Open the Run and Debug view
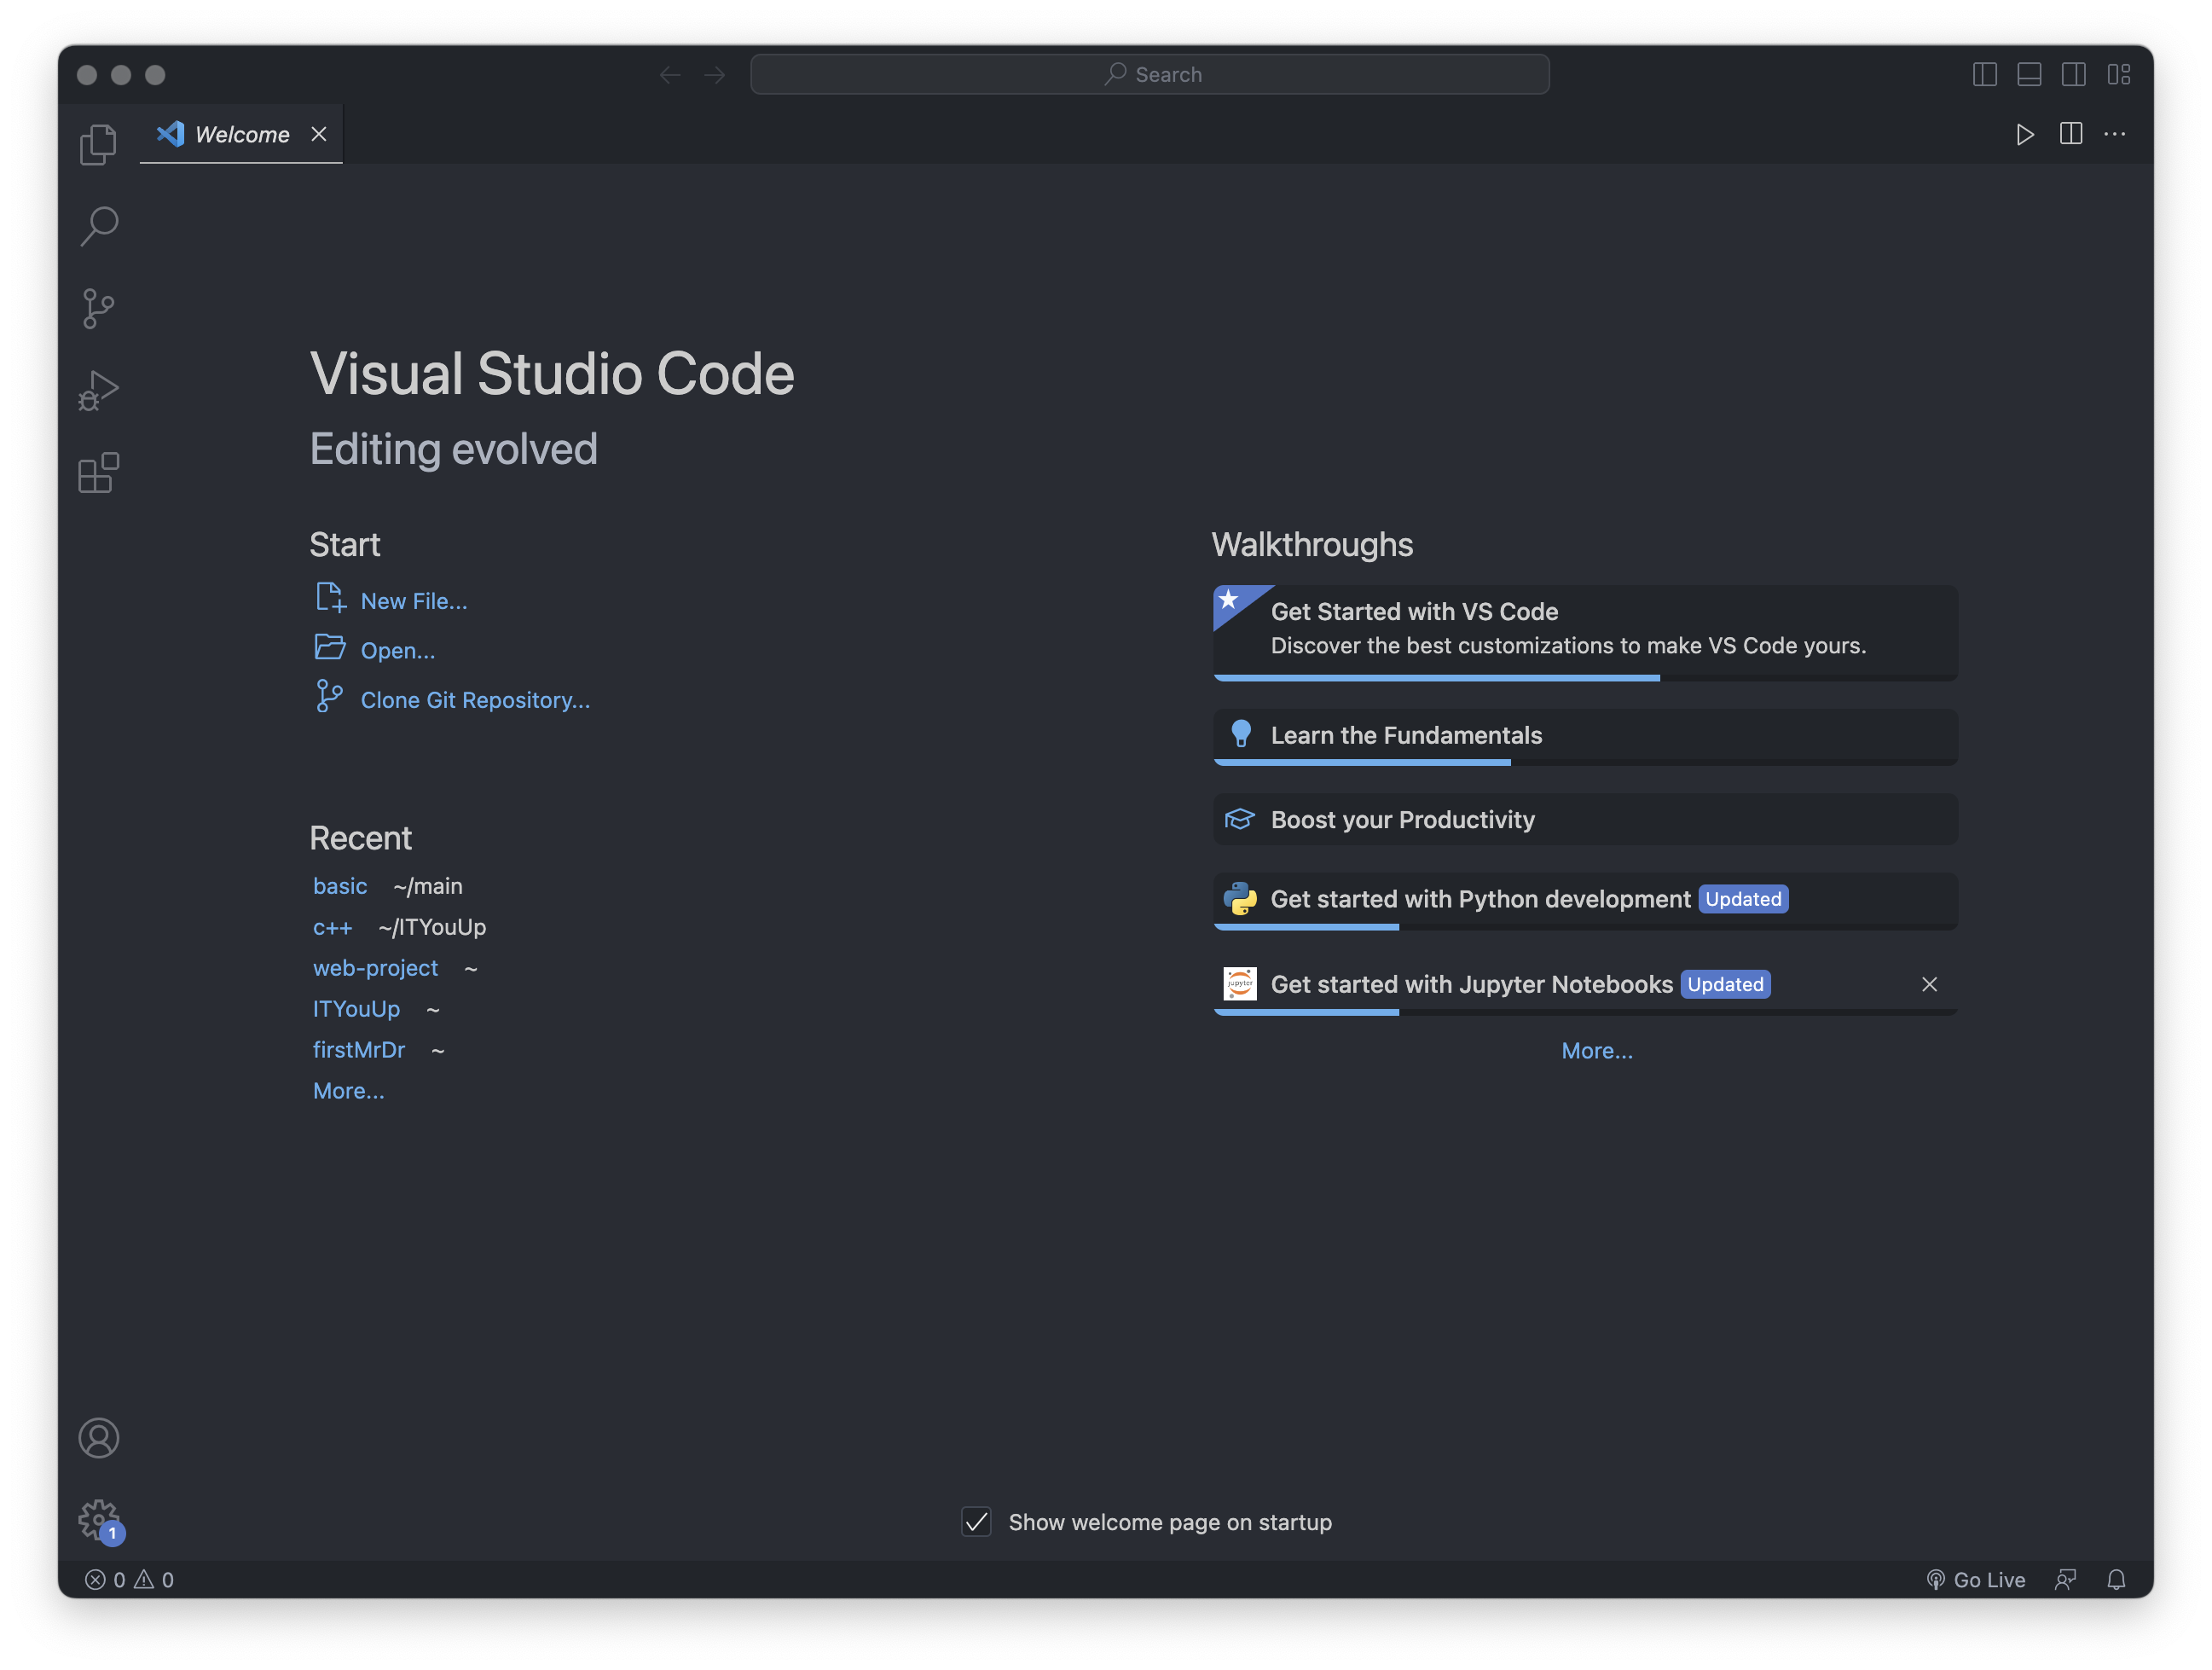Viewport: 2212px width, 1670px height. [x=98, y=390]
